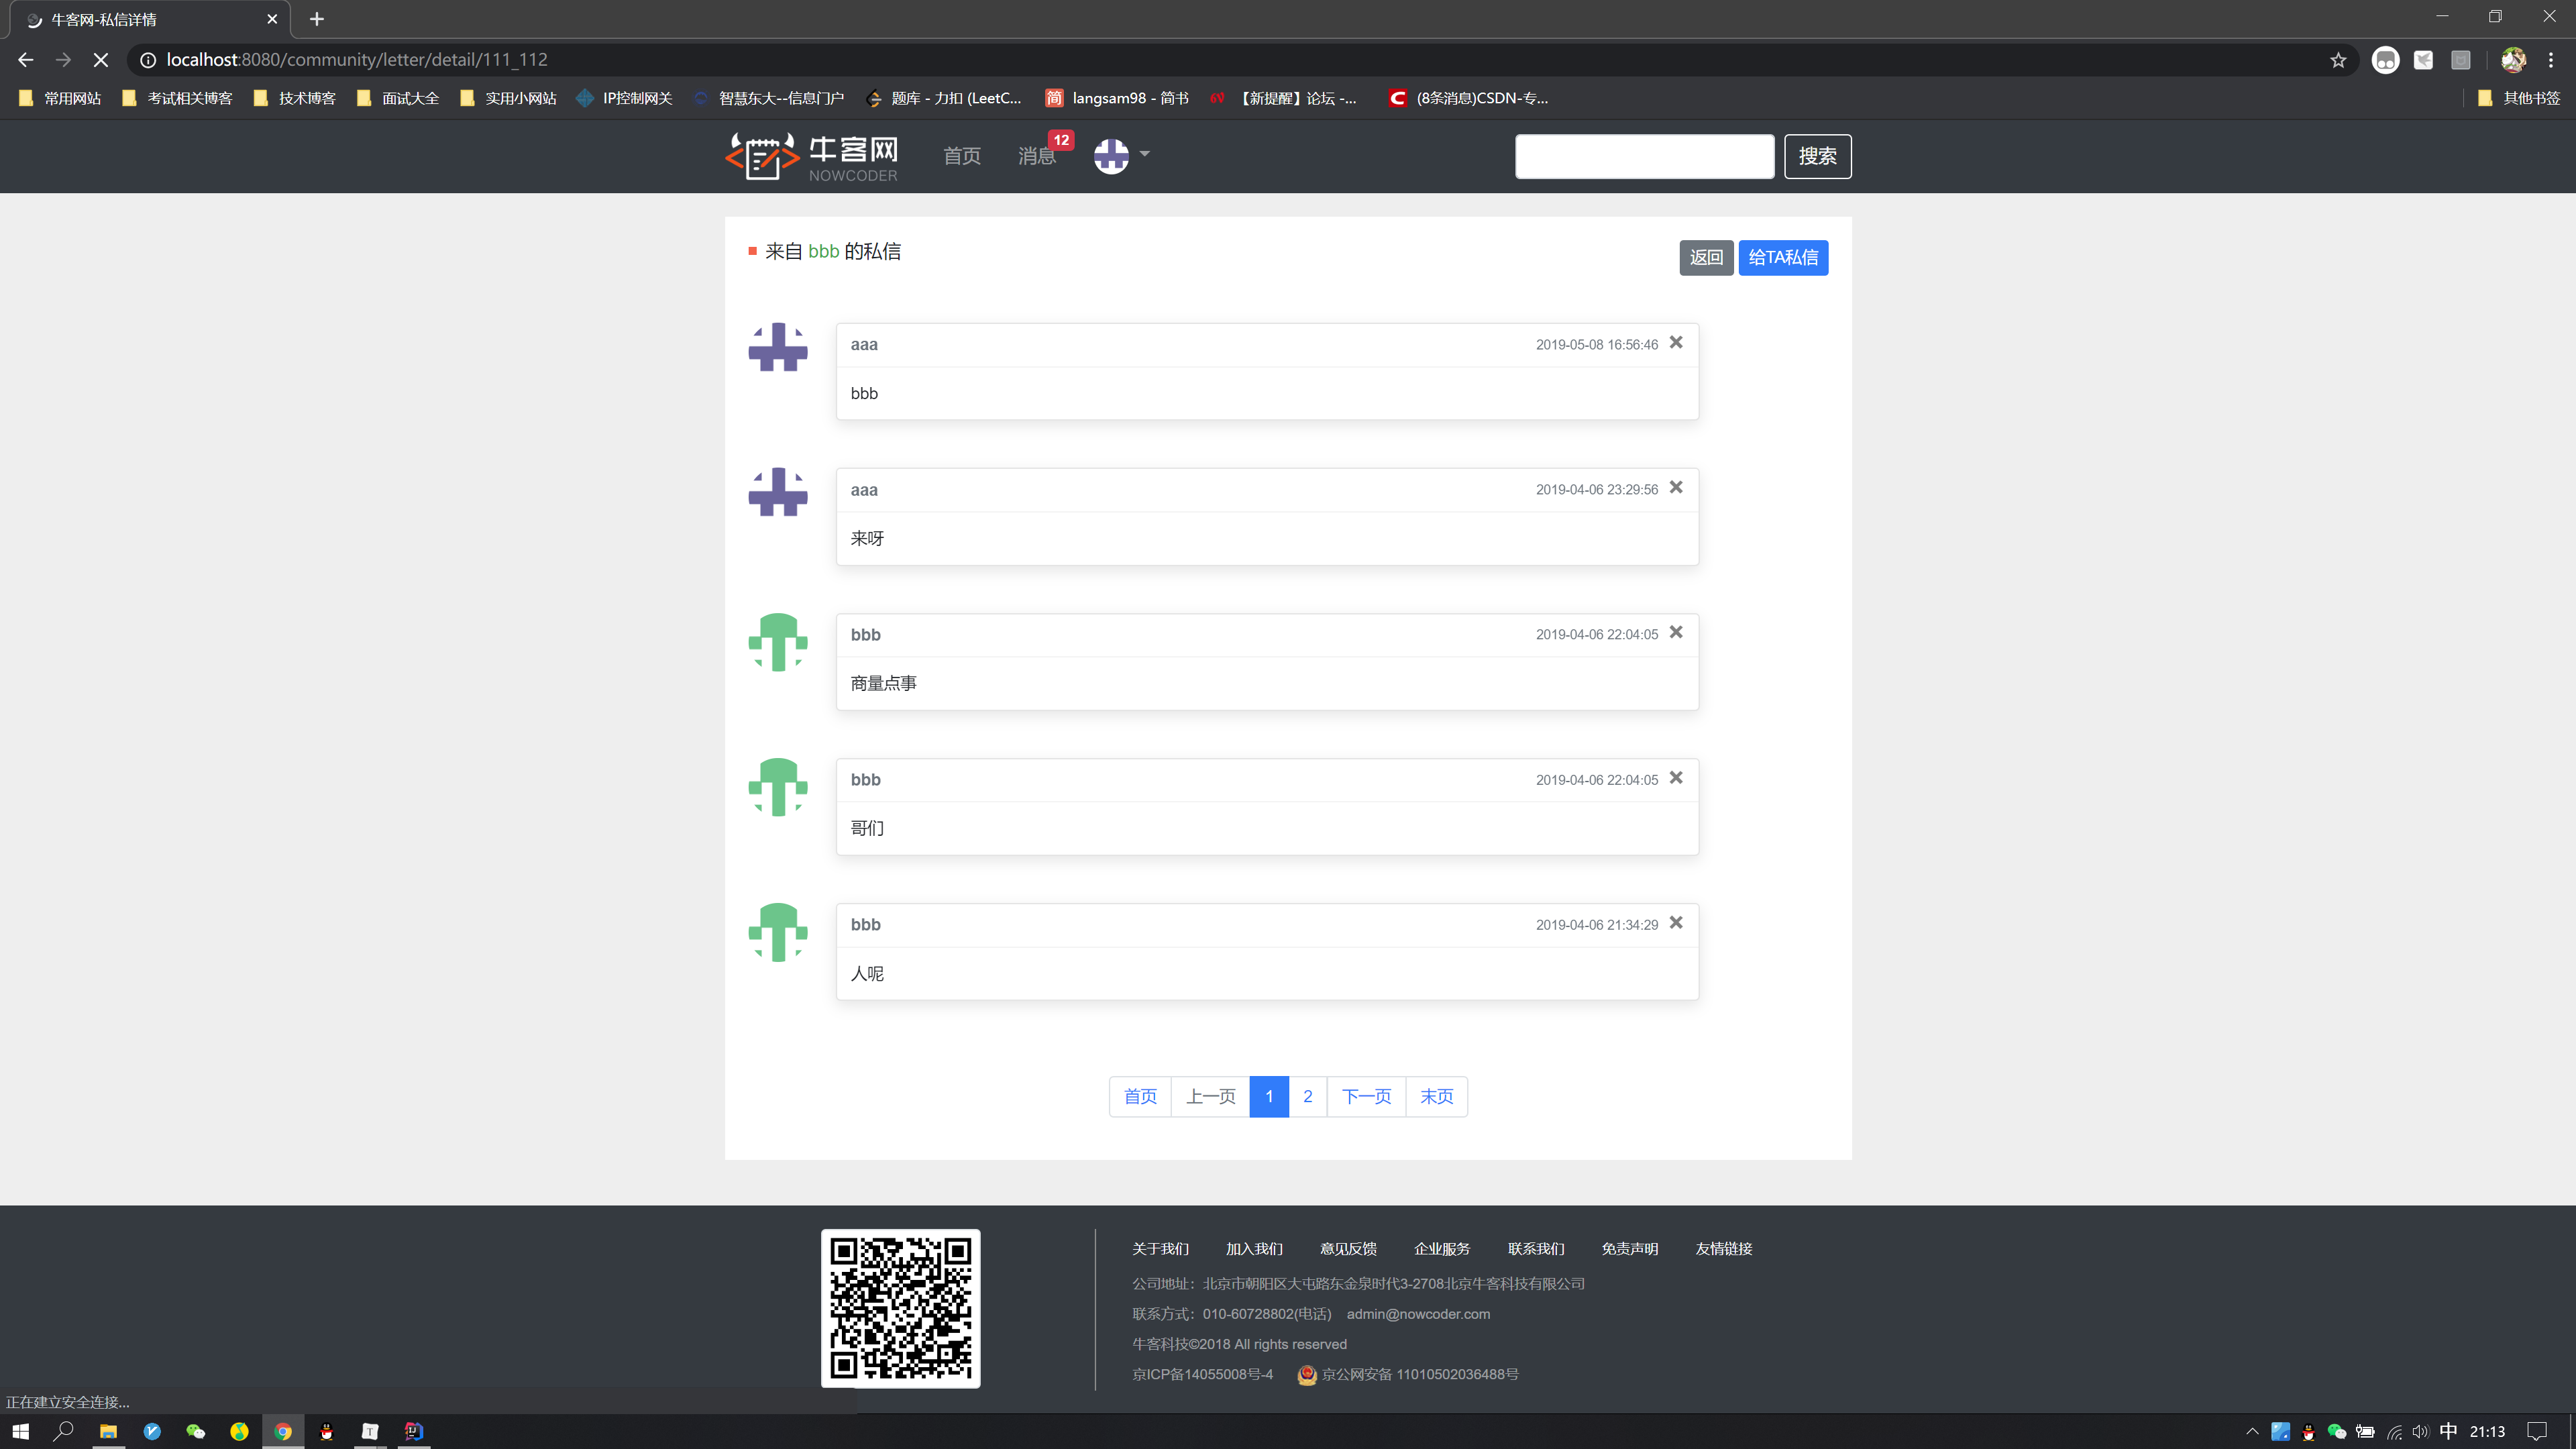2576x1449 pixels.
Task: Open the Windows Start menu
Action: point(21,1431)
